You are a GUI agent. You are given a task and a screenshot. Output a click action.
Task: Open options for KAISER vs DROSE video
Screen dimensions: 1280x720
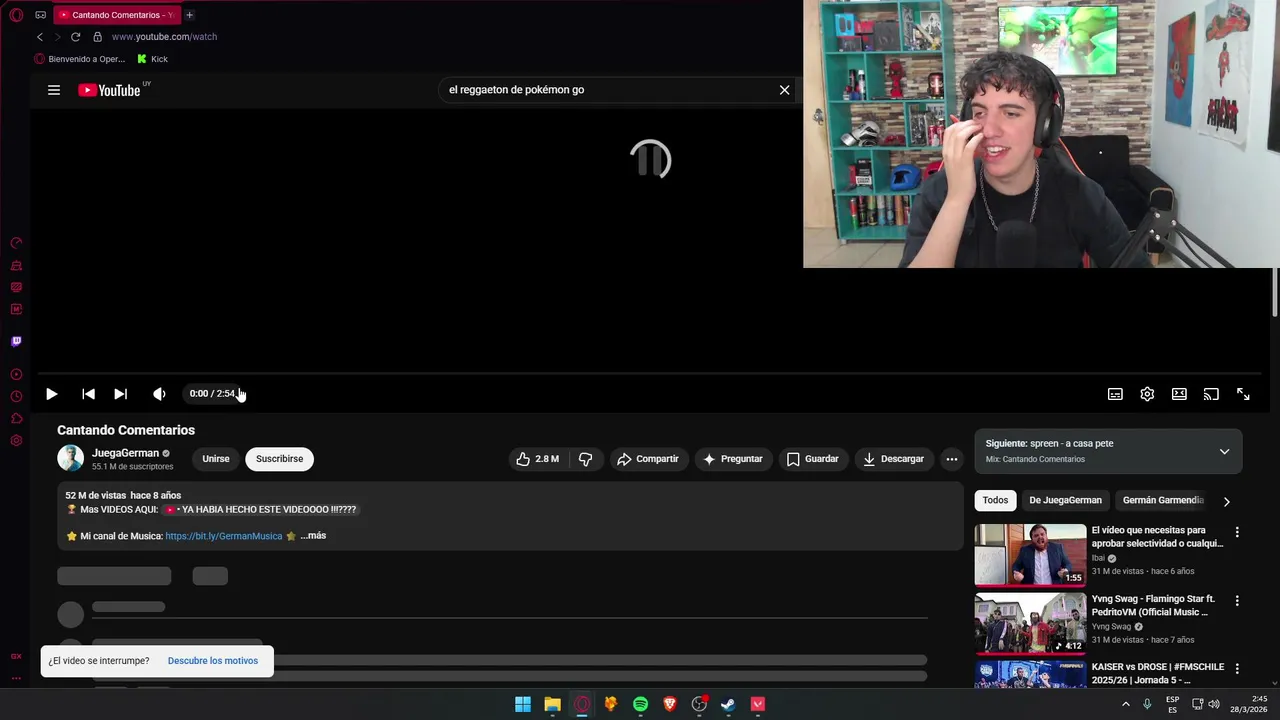click(x=1237, y=669)
